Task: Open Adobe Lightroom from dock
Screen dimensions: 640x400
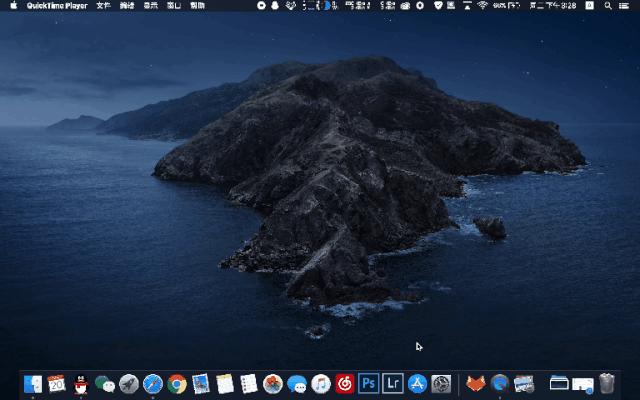Action: [x=393, y=383]
